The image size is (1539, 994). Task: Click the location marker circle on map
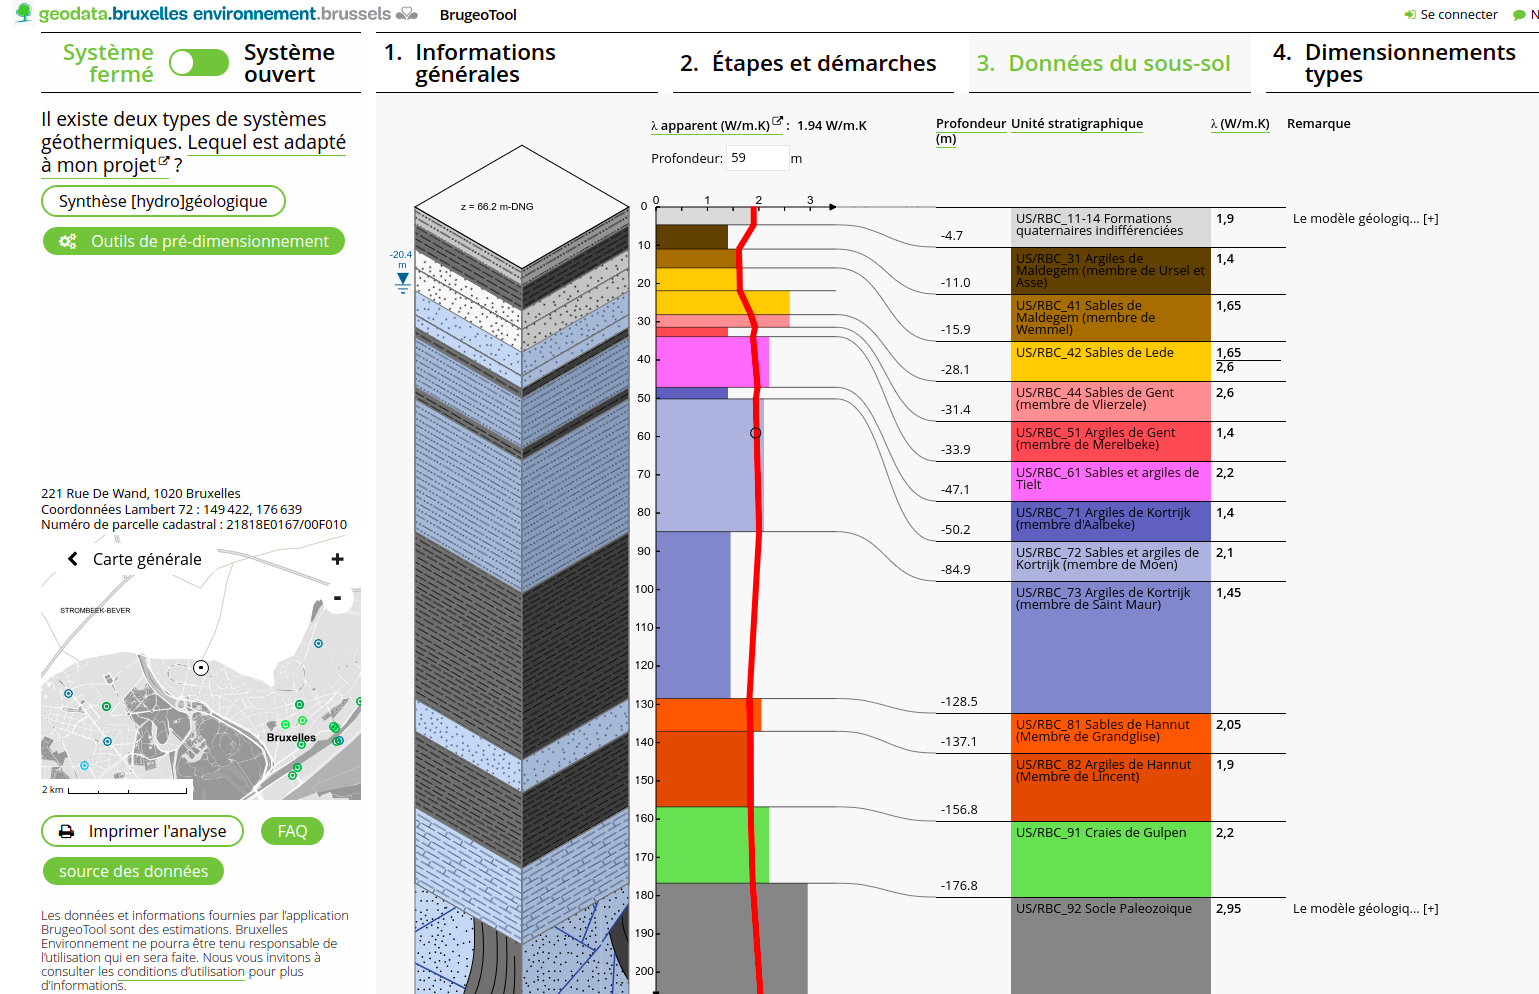pyautogui.click(x=201, y=667)
